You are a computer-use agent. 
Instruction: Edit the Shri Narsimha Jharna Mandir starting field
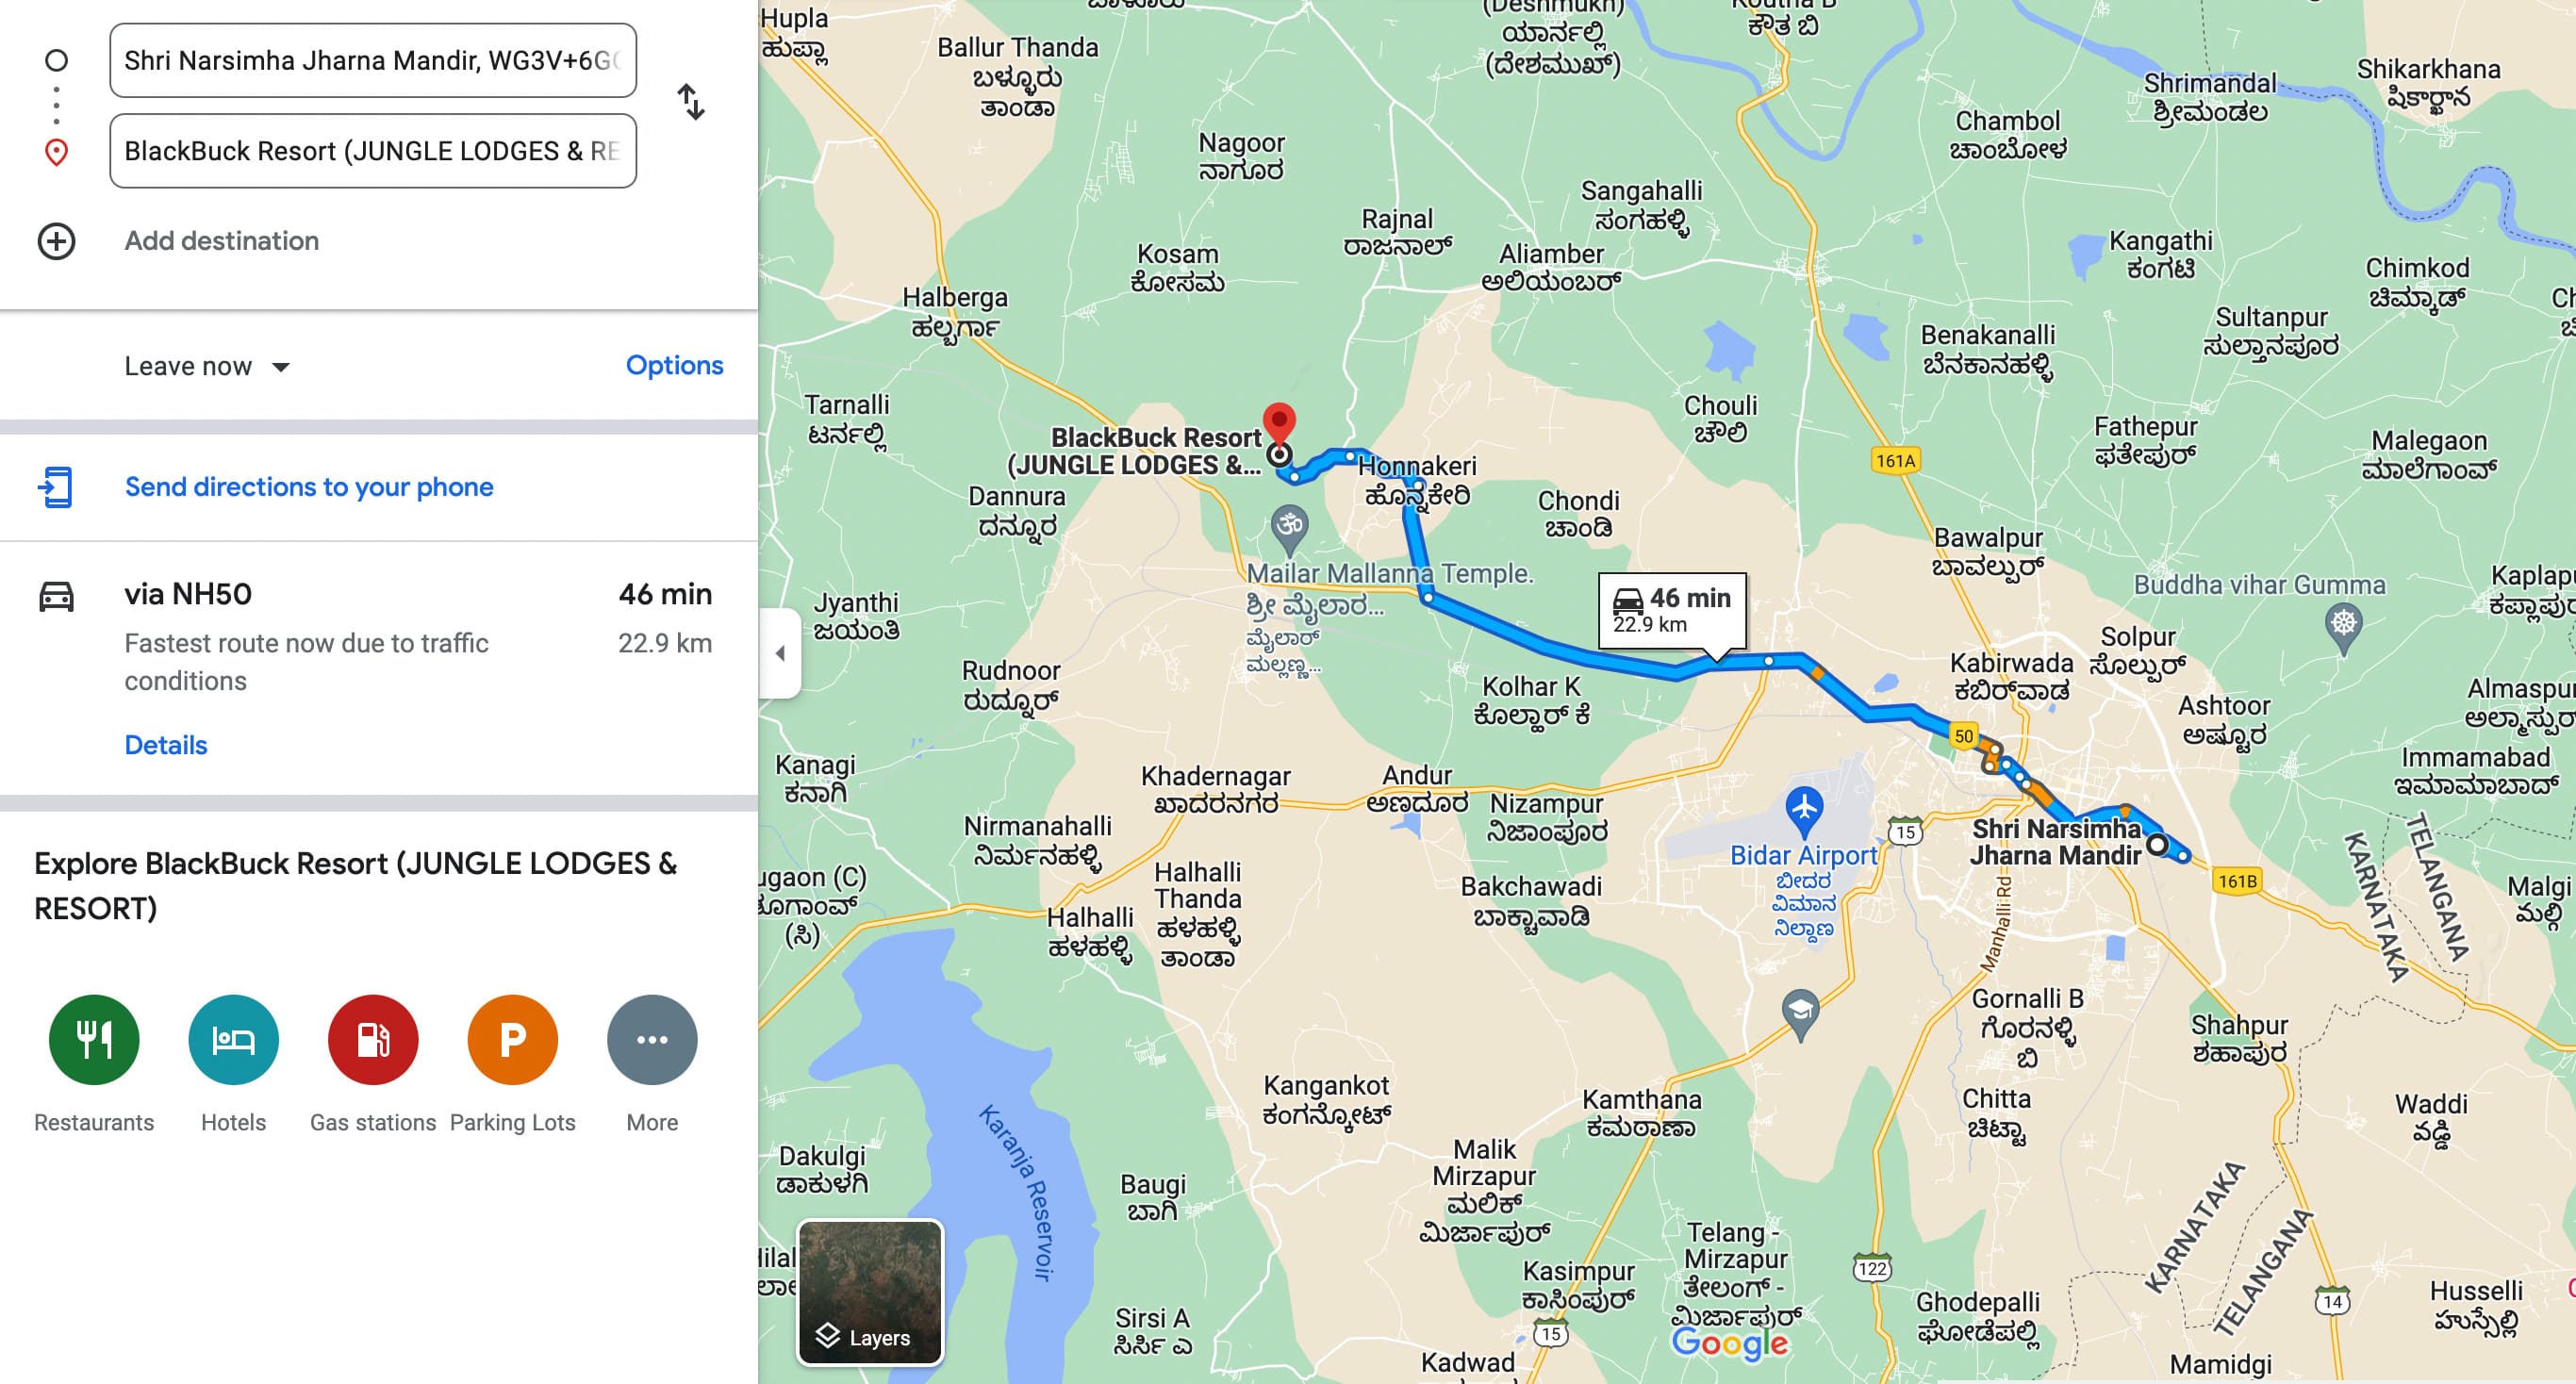373,61
